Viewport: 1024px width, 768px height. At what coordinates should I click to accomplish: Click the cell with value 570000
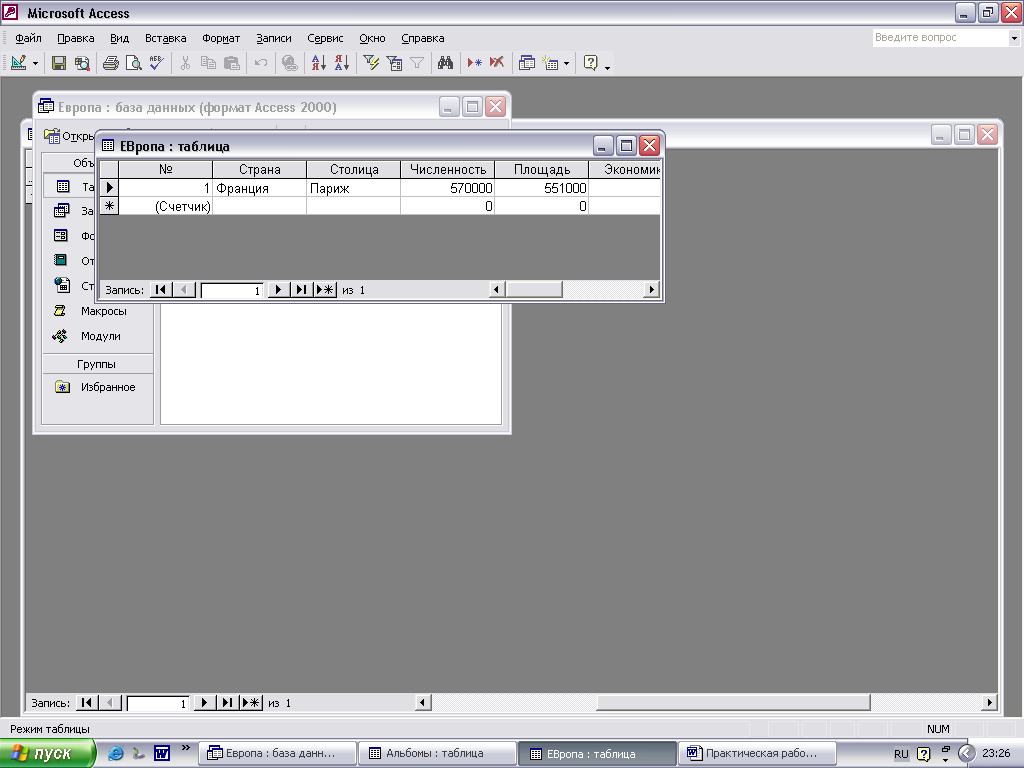click(x=447, y=188)
